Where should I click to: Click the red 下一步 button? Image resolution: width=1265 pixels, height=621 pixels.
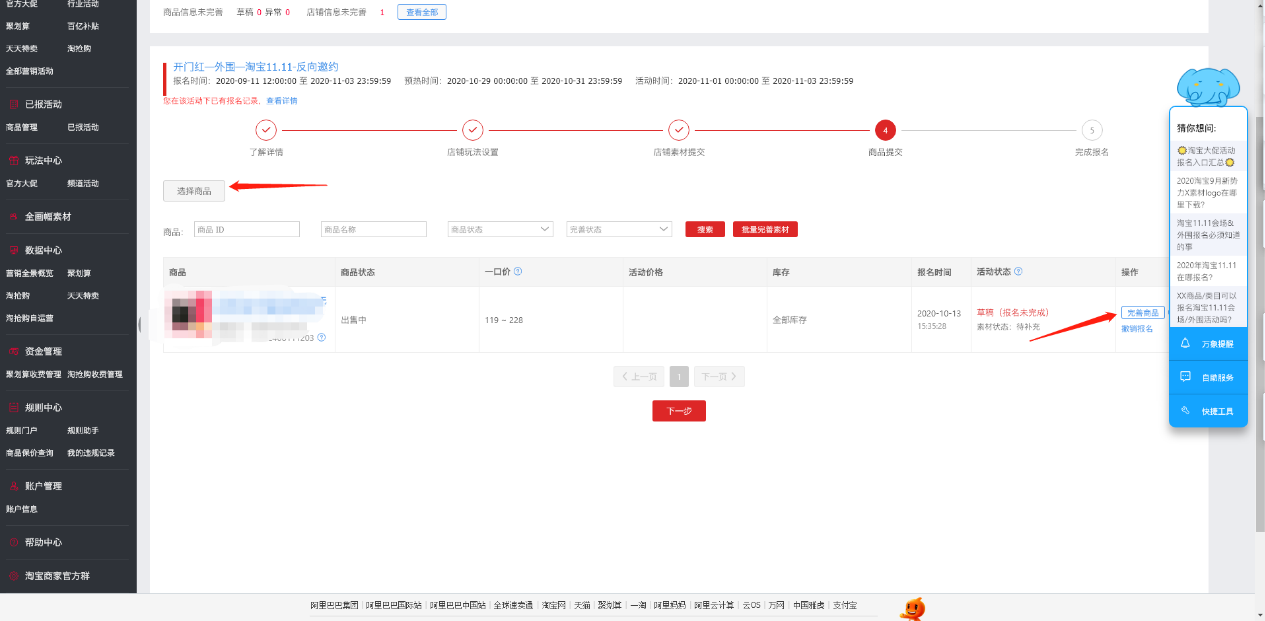tap(679, 411)
